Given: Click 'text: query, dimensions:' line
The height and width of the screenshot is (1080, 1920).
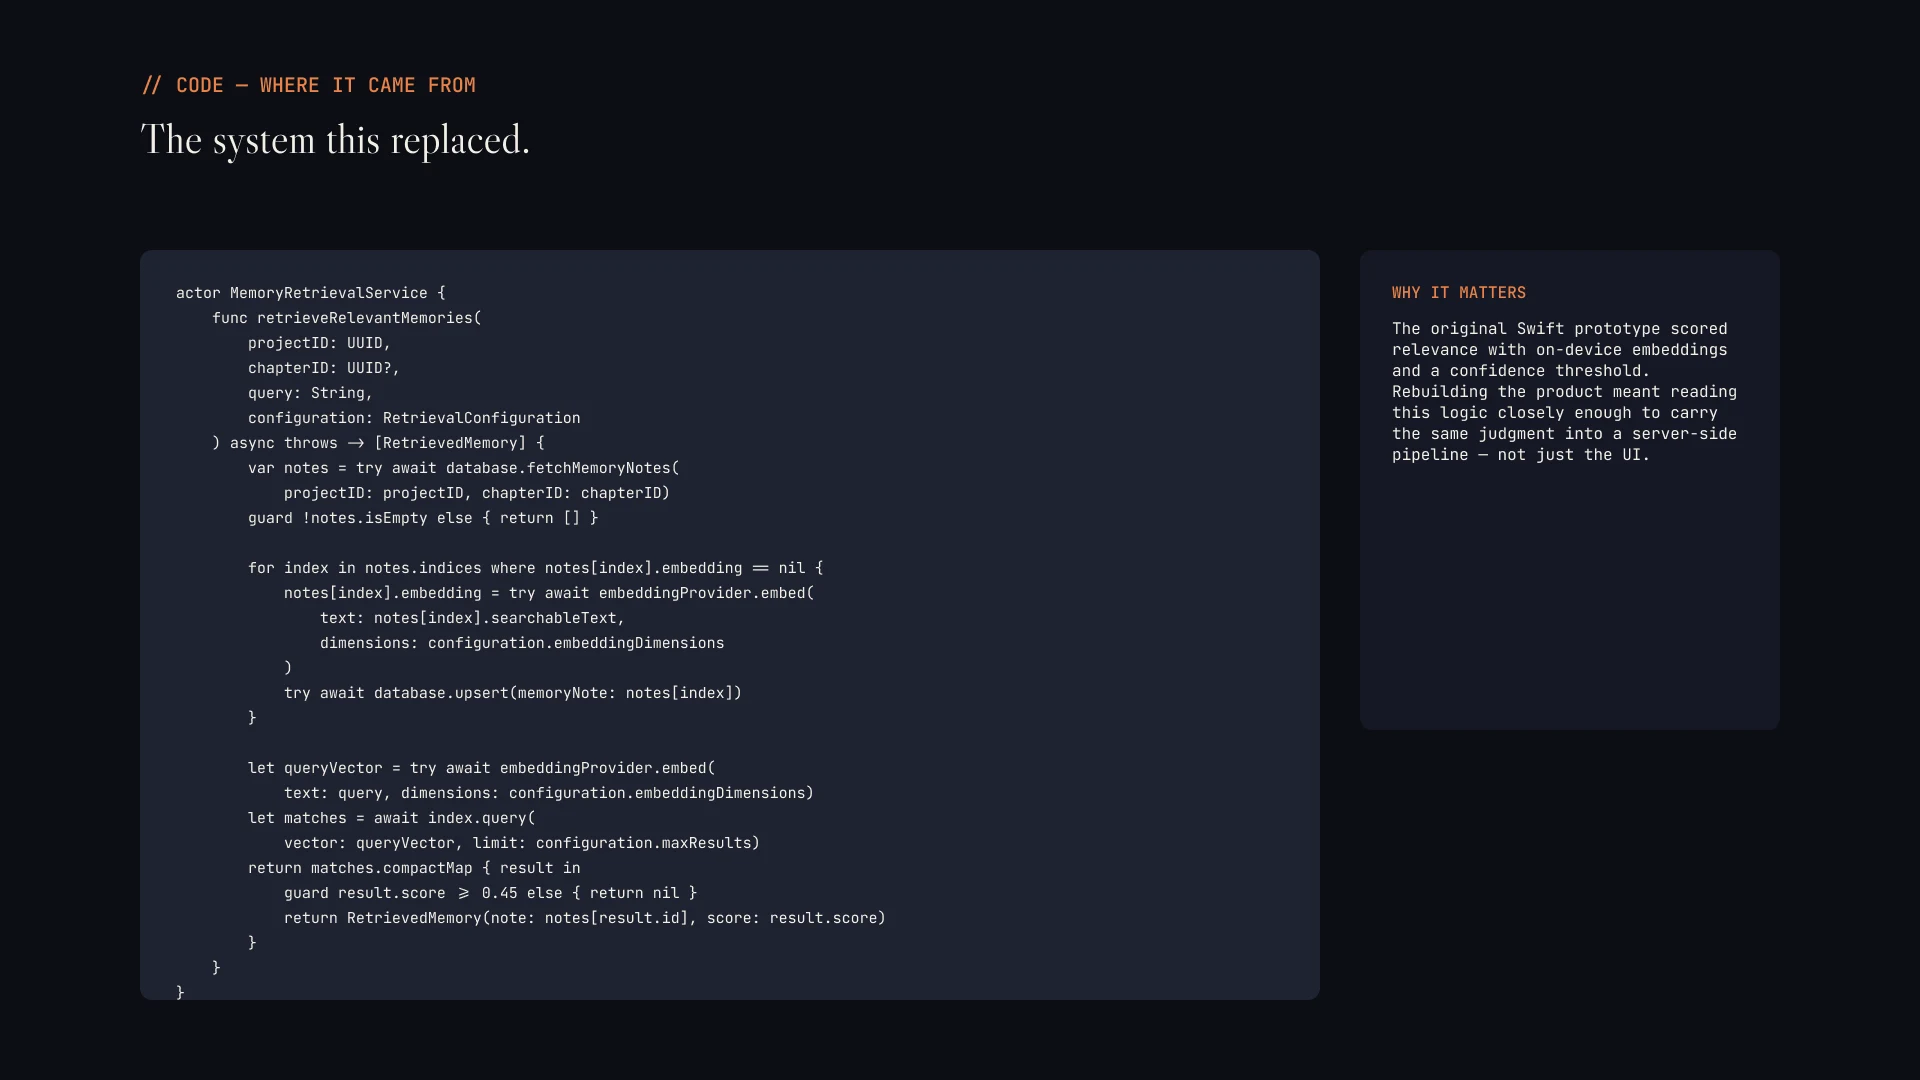Looking at the screenshot, I should 549,793.
